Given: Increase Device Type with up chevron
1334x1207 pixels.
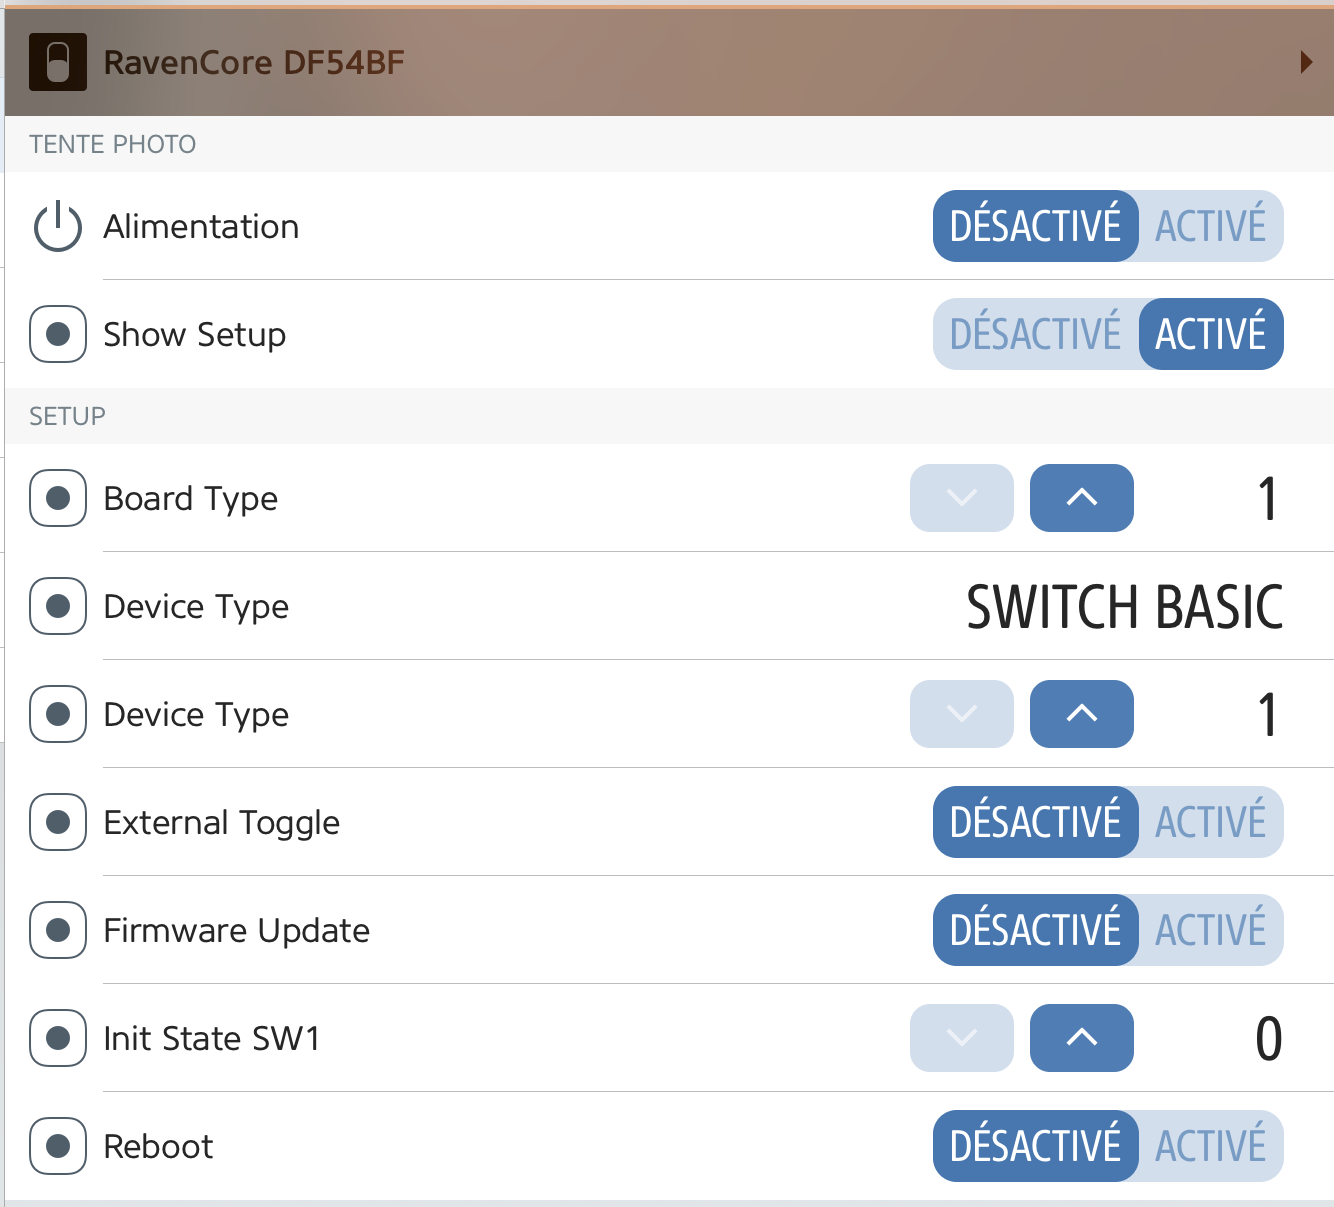Looking at the screenshot, I should 1082,714.
